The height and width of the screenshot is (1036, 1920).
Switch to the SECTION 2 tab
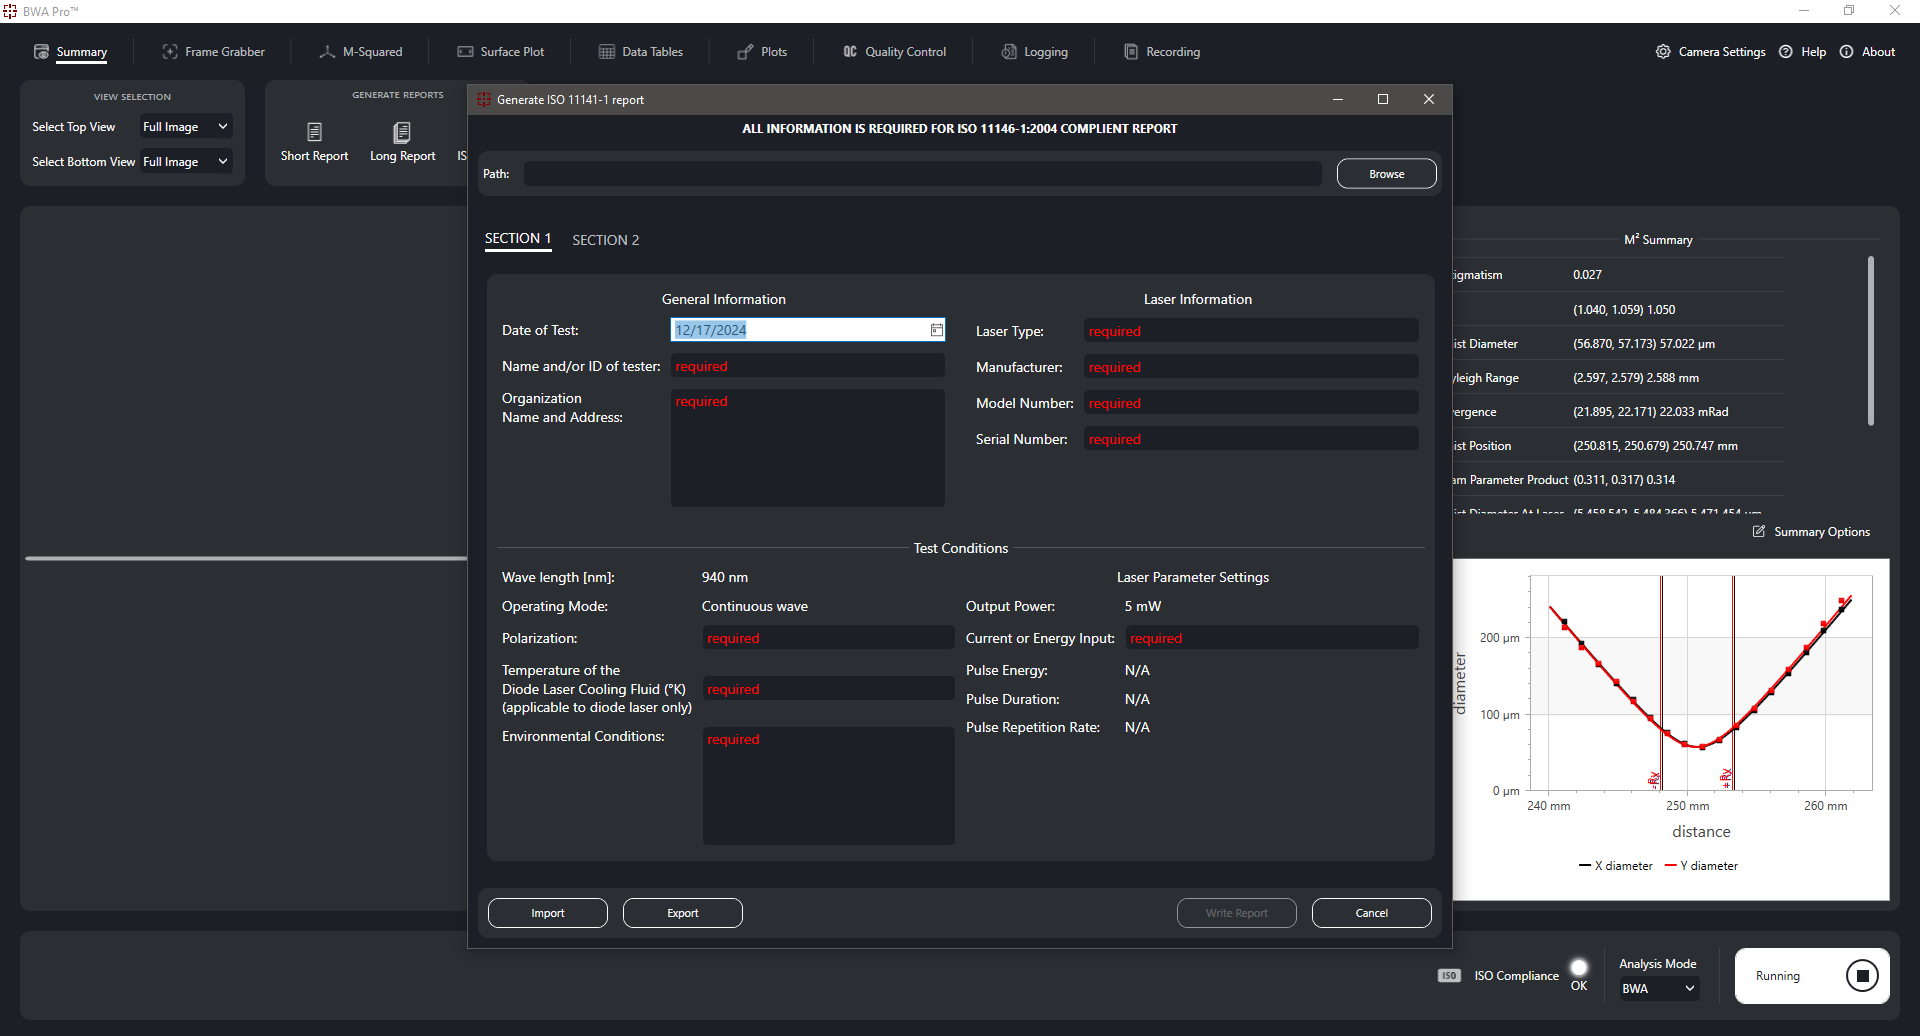pyautogui.click(x=605, y=240)
